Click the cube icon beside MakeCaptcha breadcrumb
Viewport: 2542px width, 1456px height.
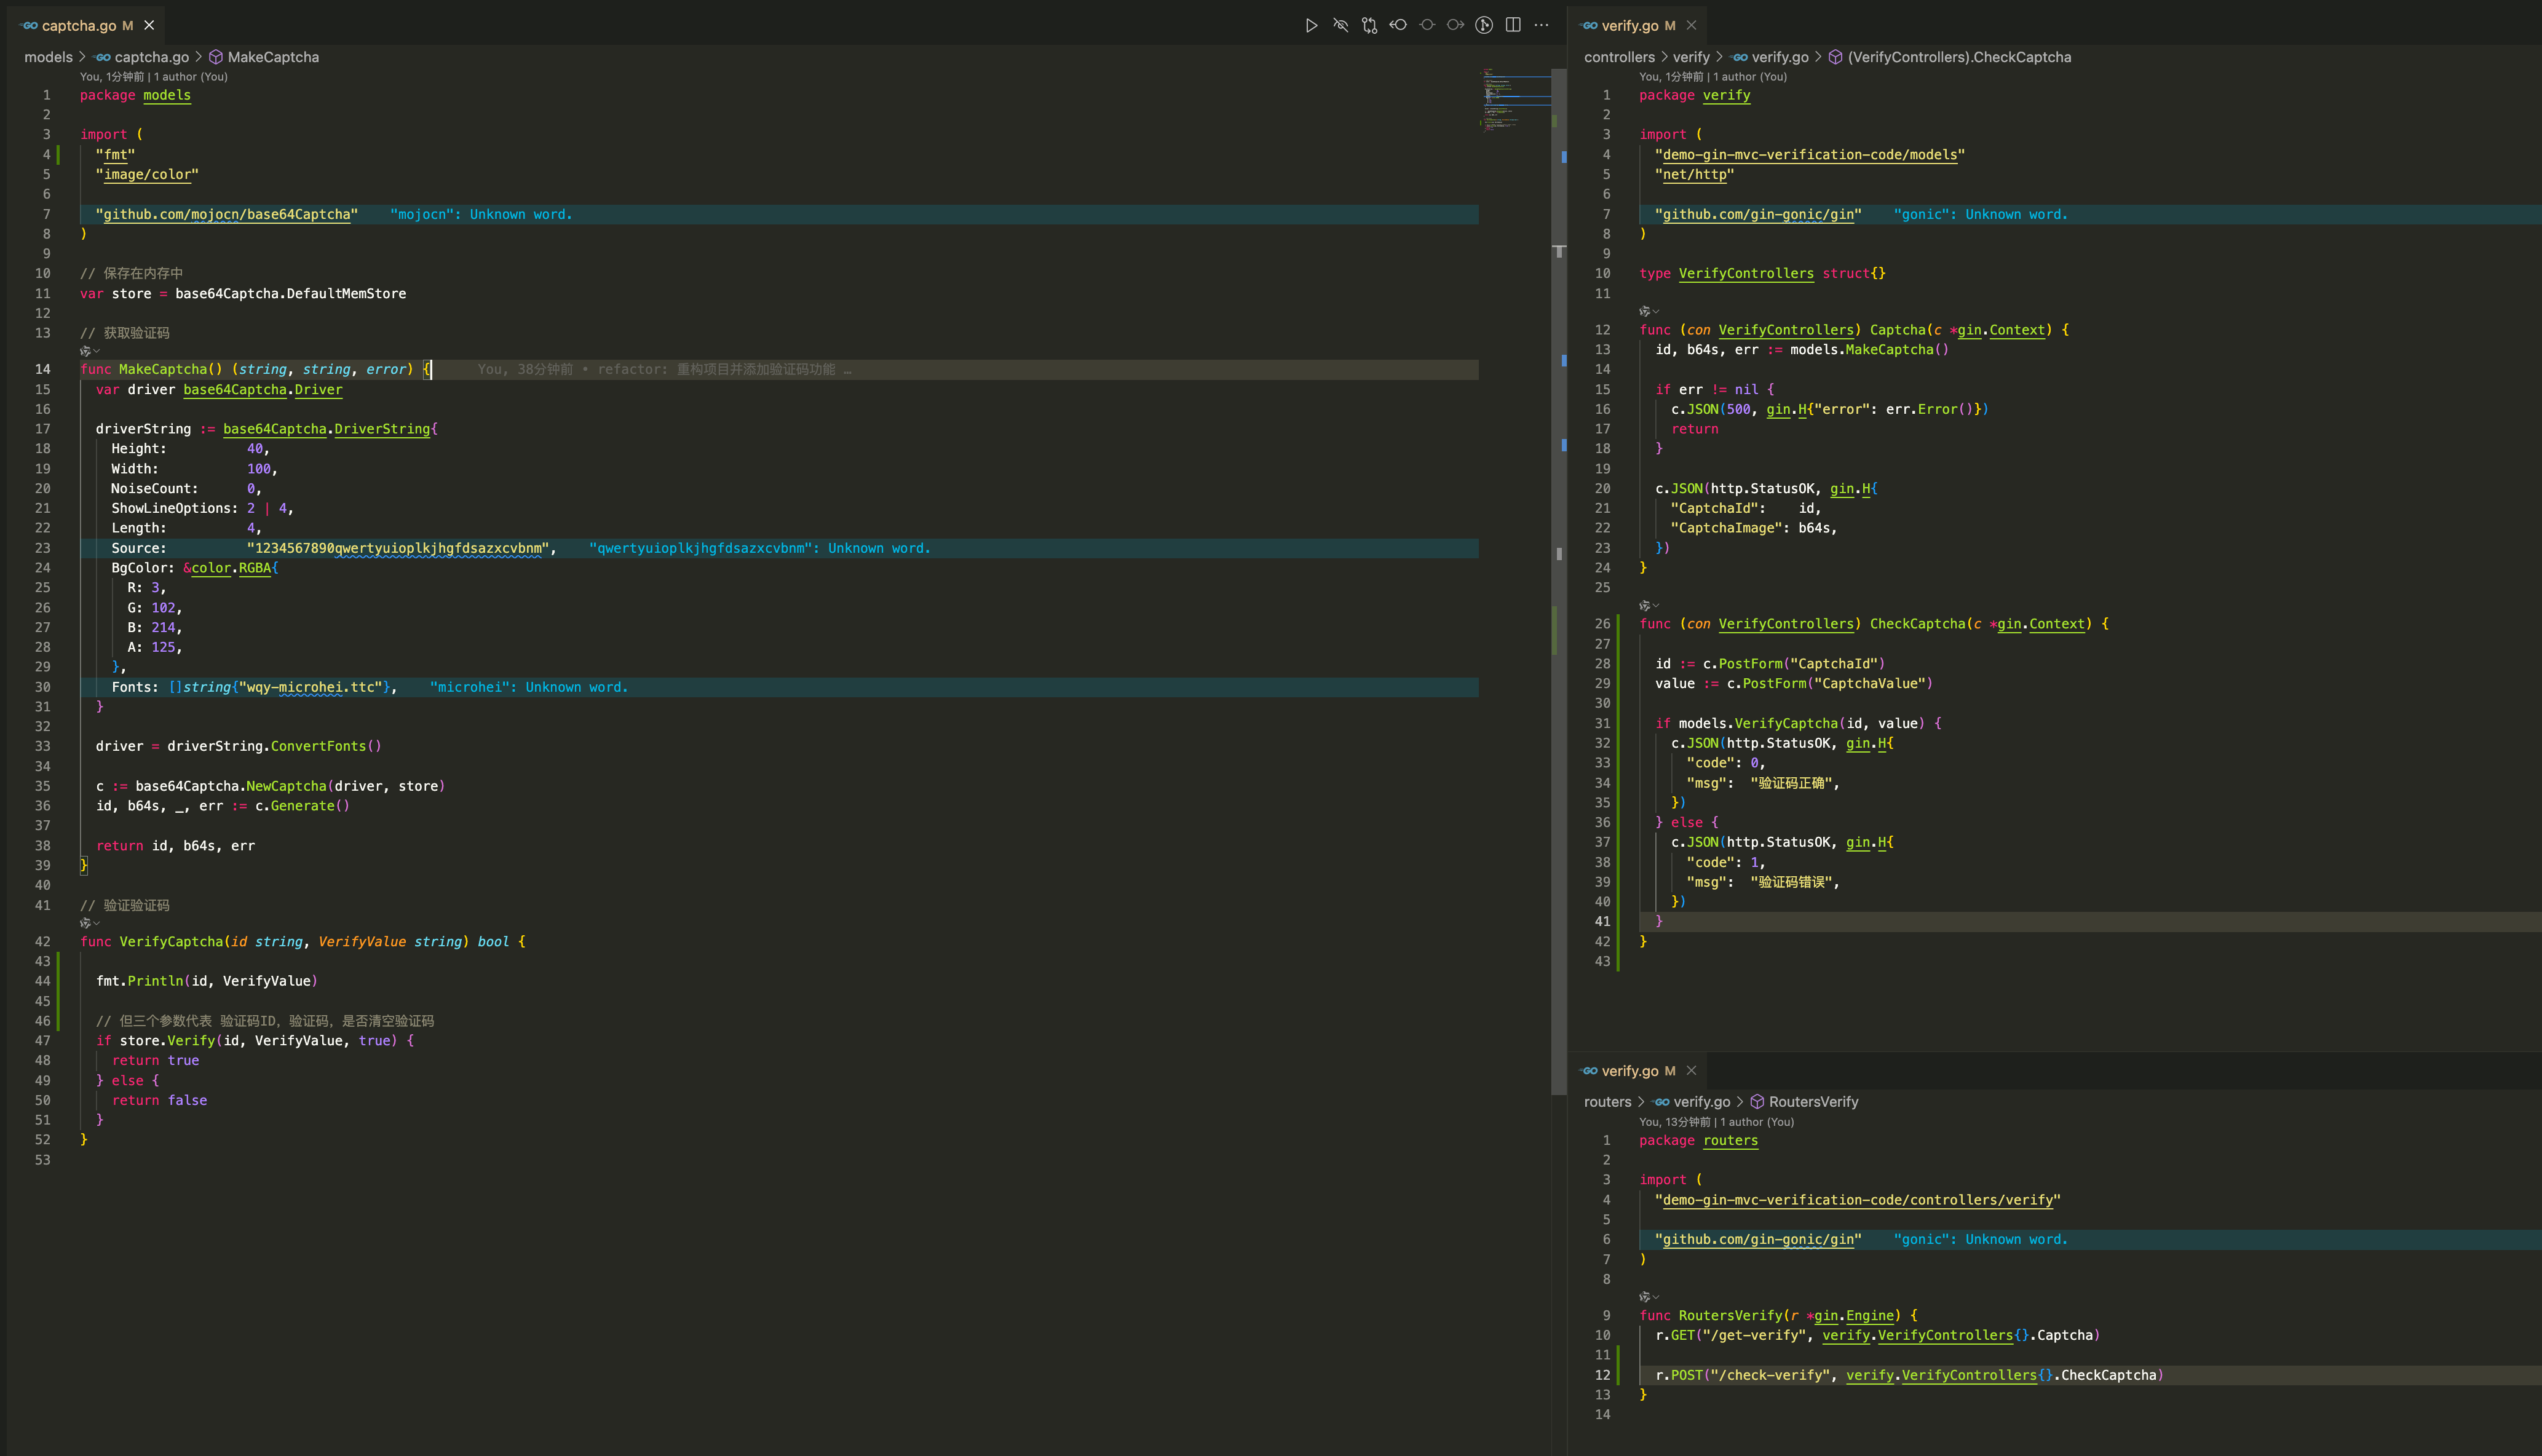(x=216, y=57)
